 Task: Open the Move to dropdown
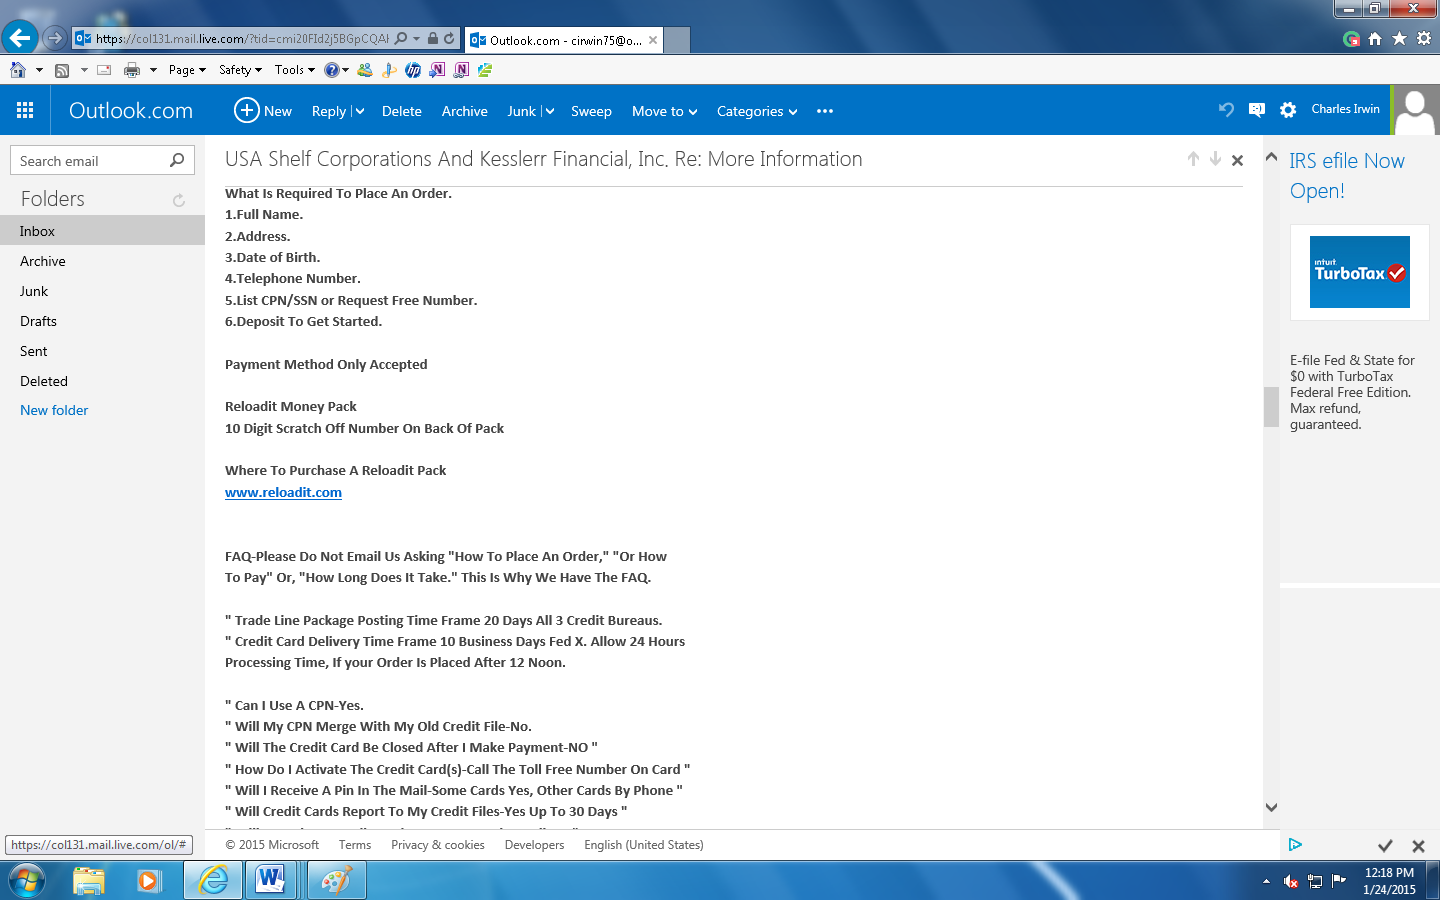pyautogui.click(x=664, y=111)
